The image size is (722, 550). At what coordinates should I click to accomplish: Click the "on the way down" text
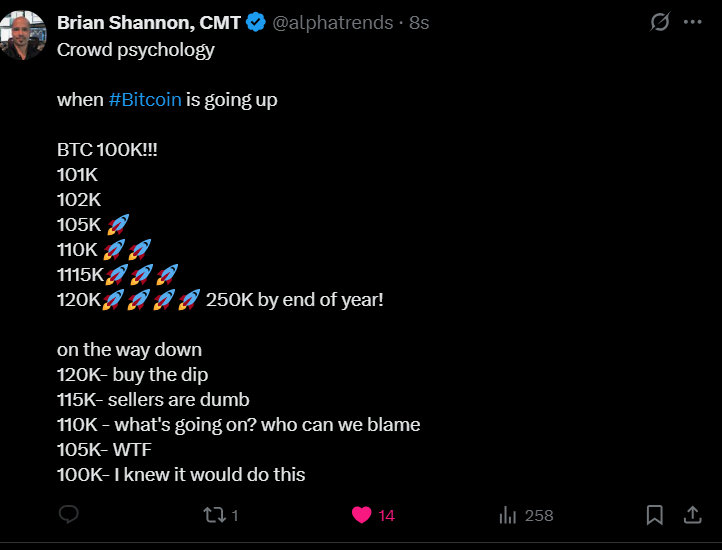129,349
